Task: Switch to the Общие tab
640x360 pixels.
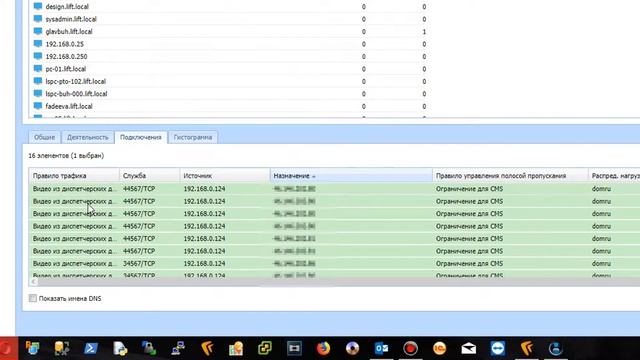Action: [44, 138]
